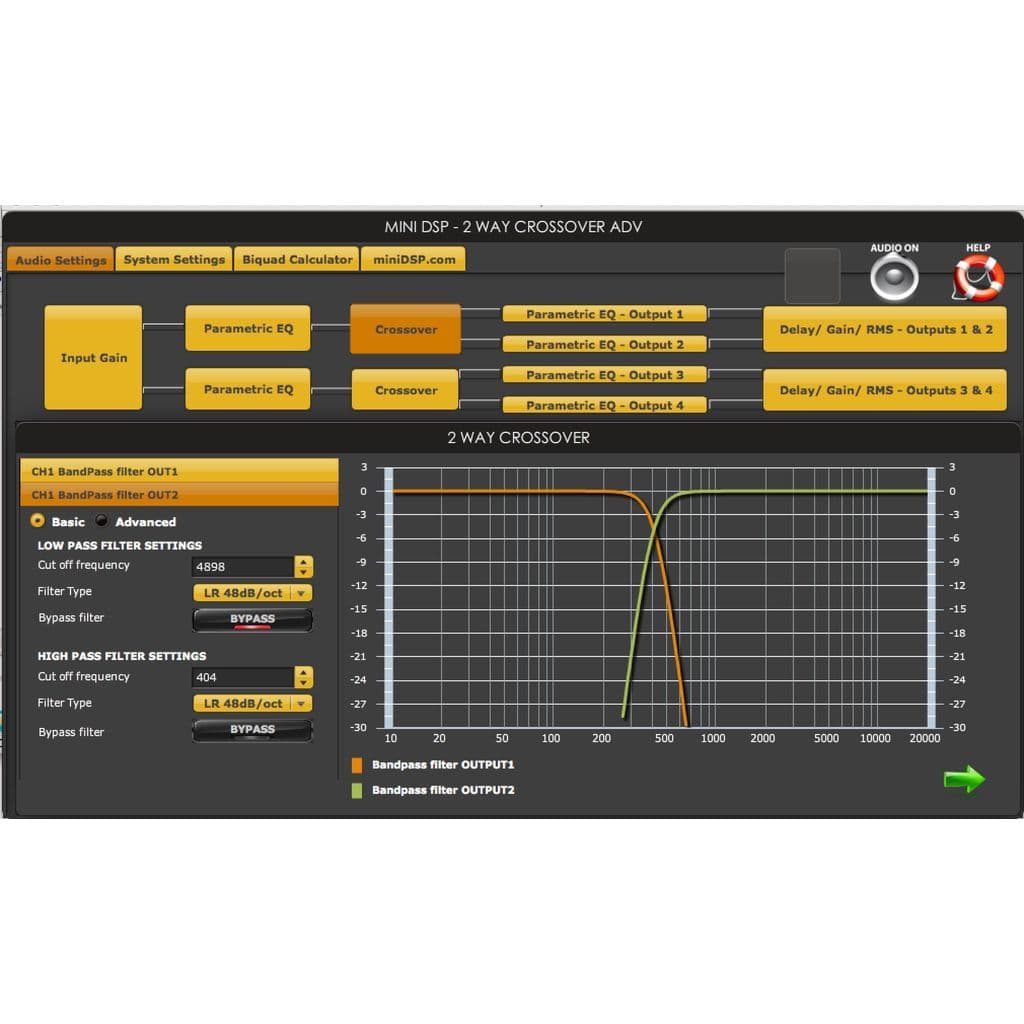Open the Input Gain block
Viewport: 1024px width, 1024px height.
tap(93, 357)
